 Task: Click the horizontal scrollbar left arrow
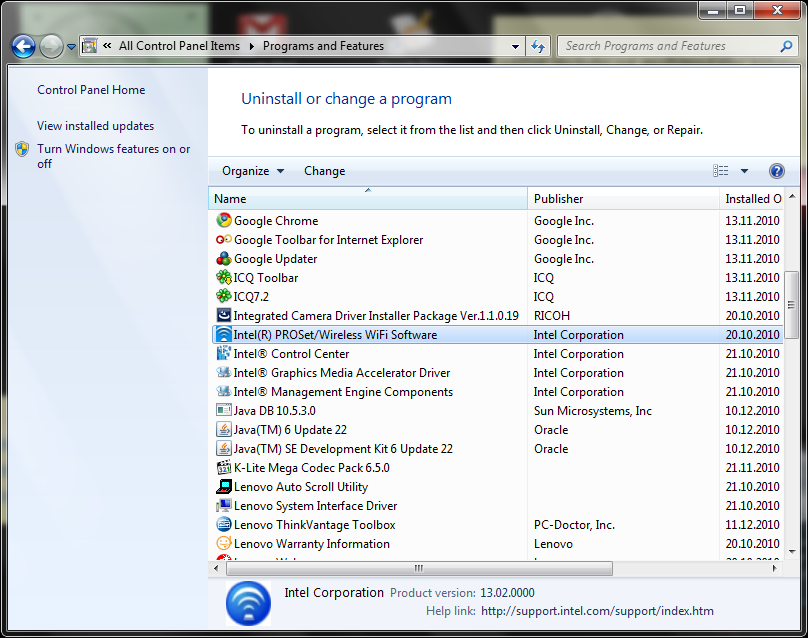[x=216, y=568]
